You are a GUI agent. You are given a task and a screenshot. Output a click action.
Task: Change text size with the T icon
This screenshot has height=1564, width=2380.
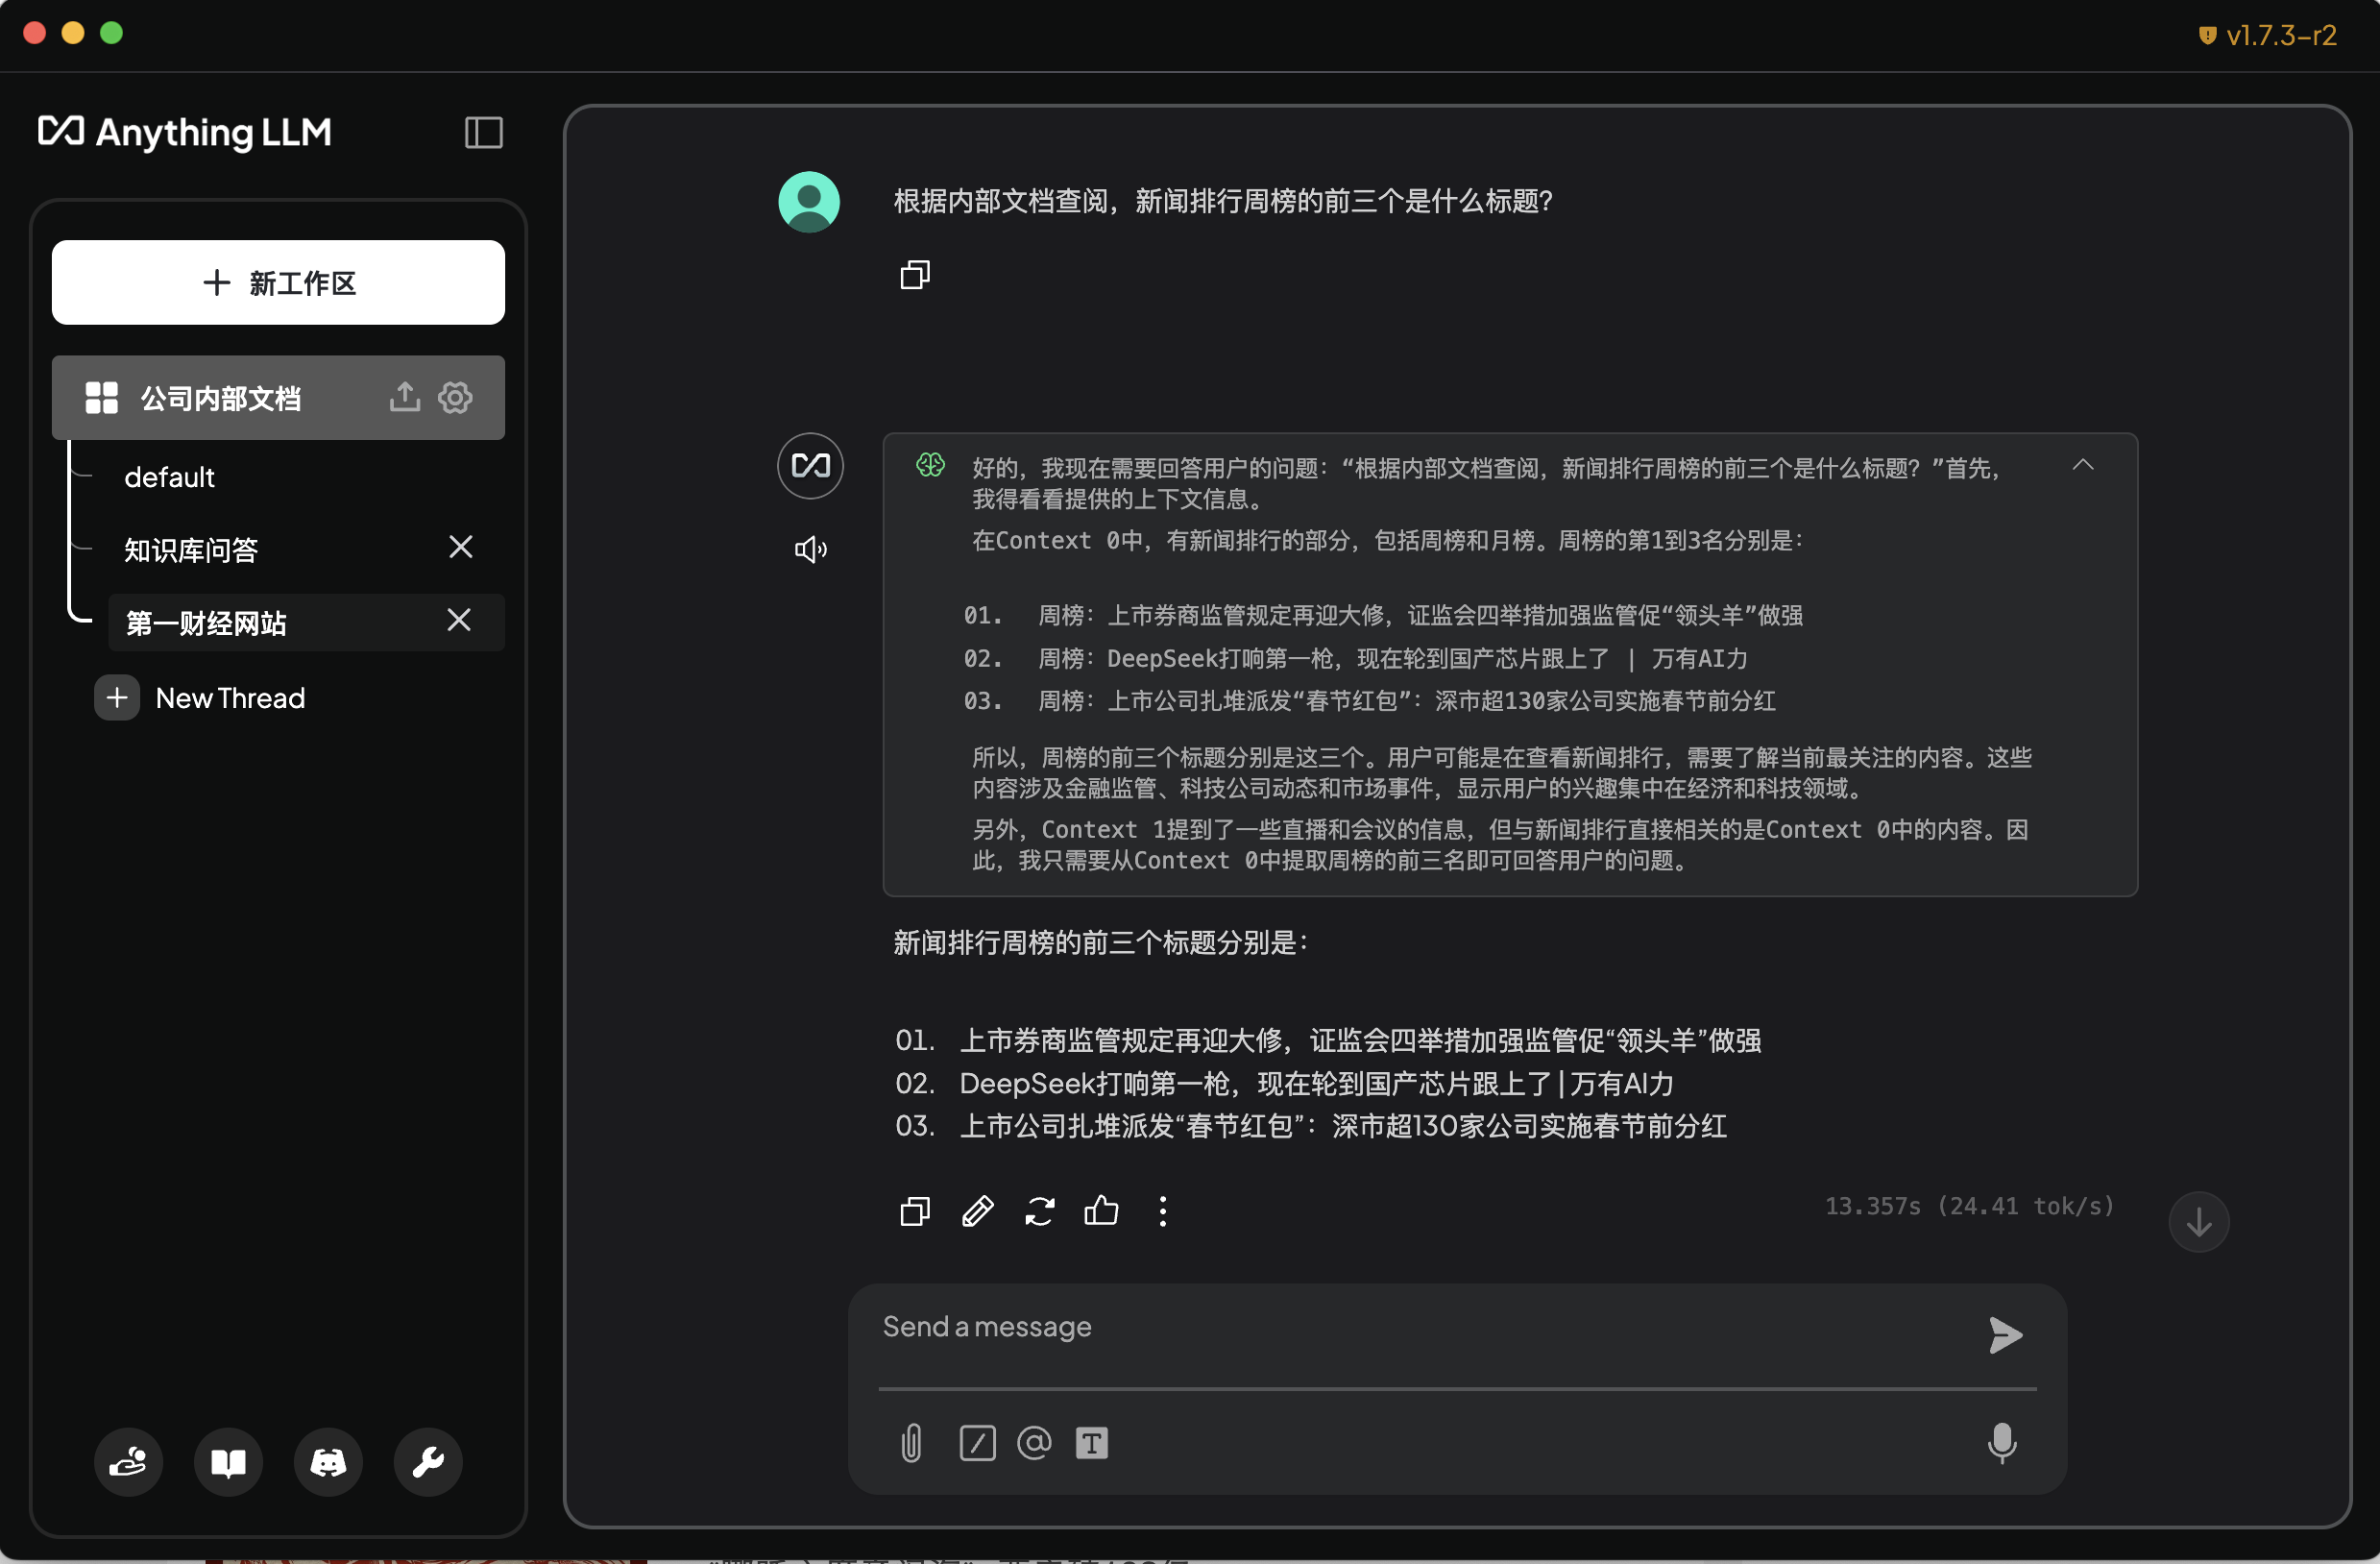point(1092,1443)
